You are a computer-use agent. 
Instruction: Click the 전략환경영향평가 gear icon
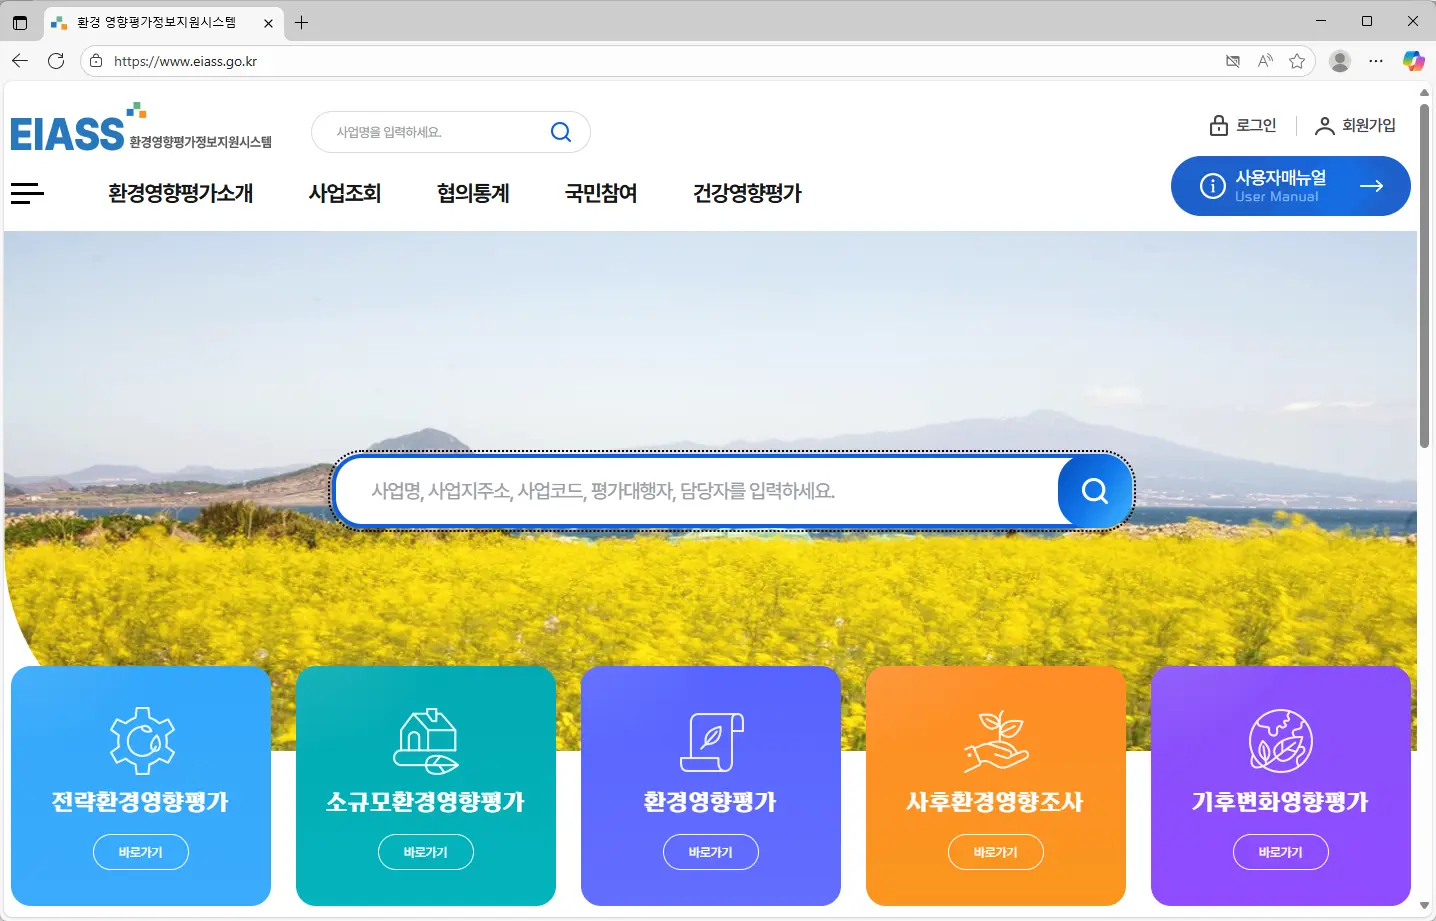pyautogui.click(x=142, y=741)
